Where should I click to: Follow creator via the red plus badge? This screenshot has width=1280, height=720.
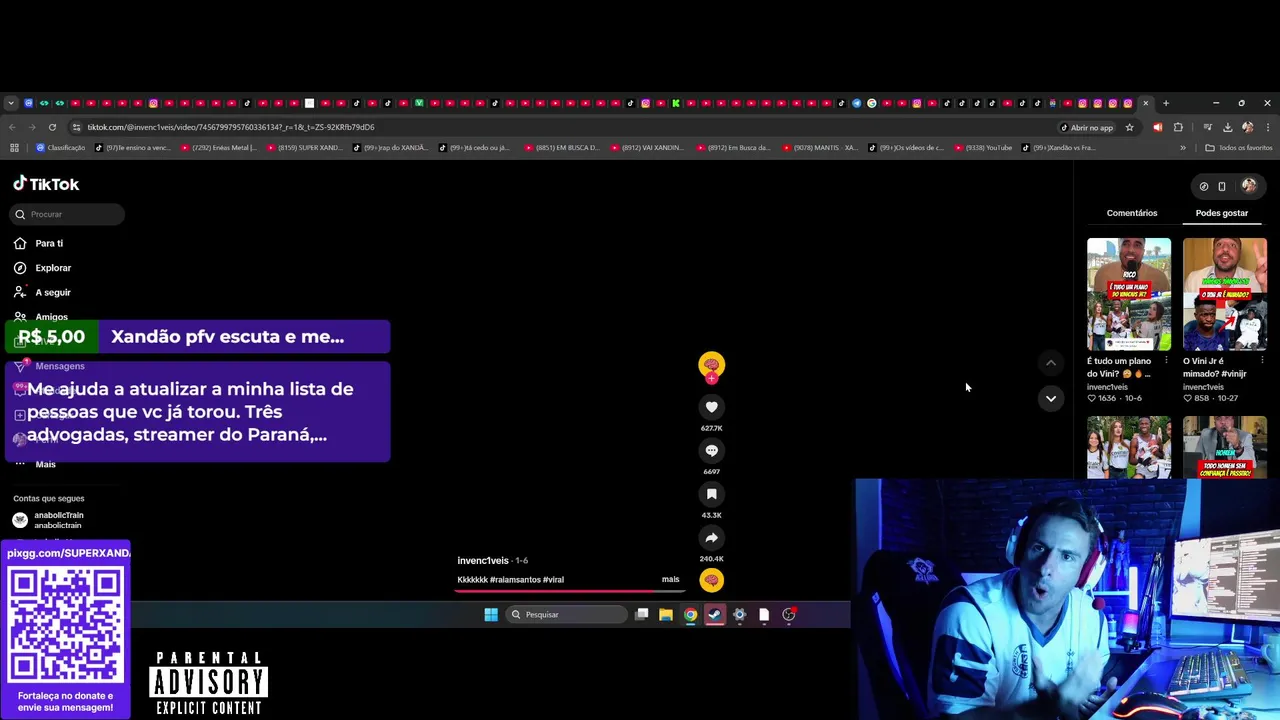tap(711, 379)
